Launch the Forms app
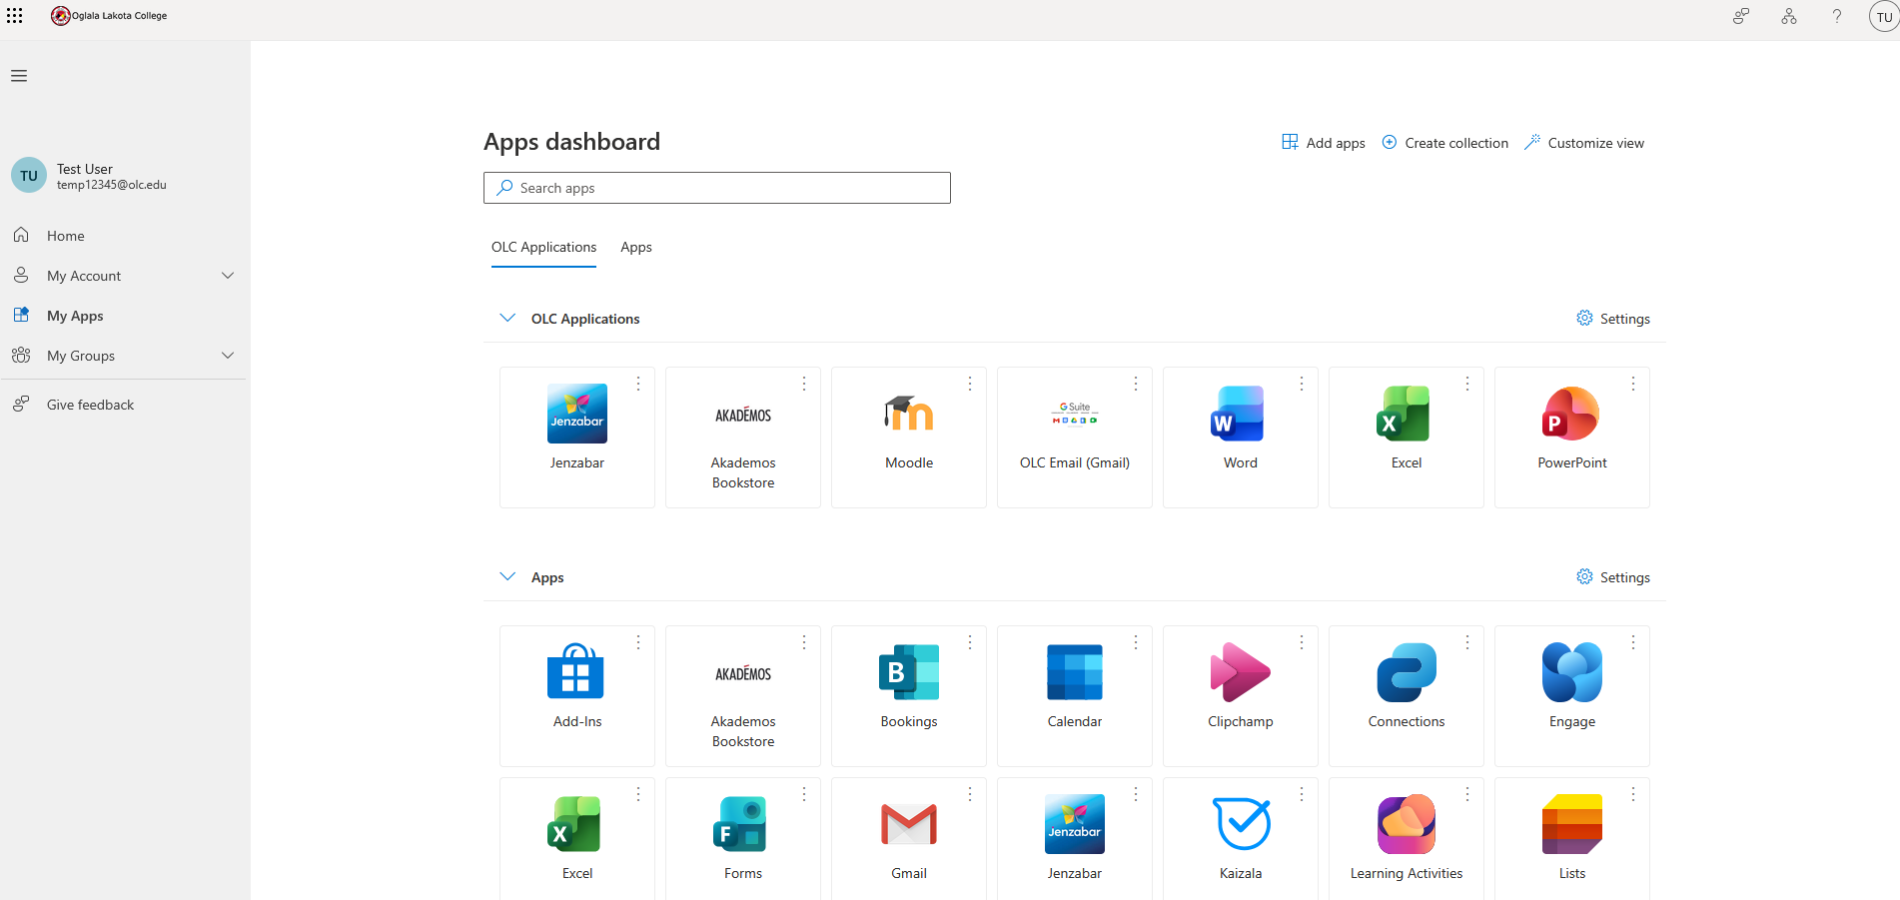Screen dimensions: 1900x900 tap(743, 839)
